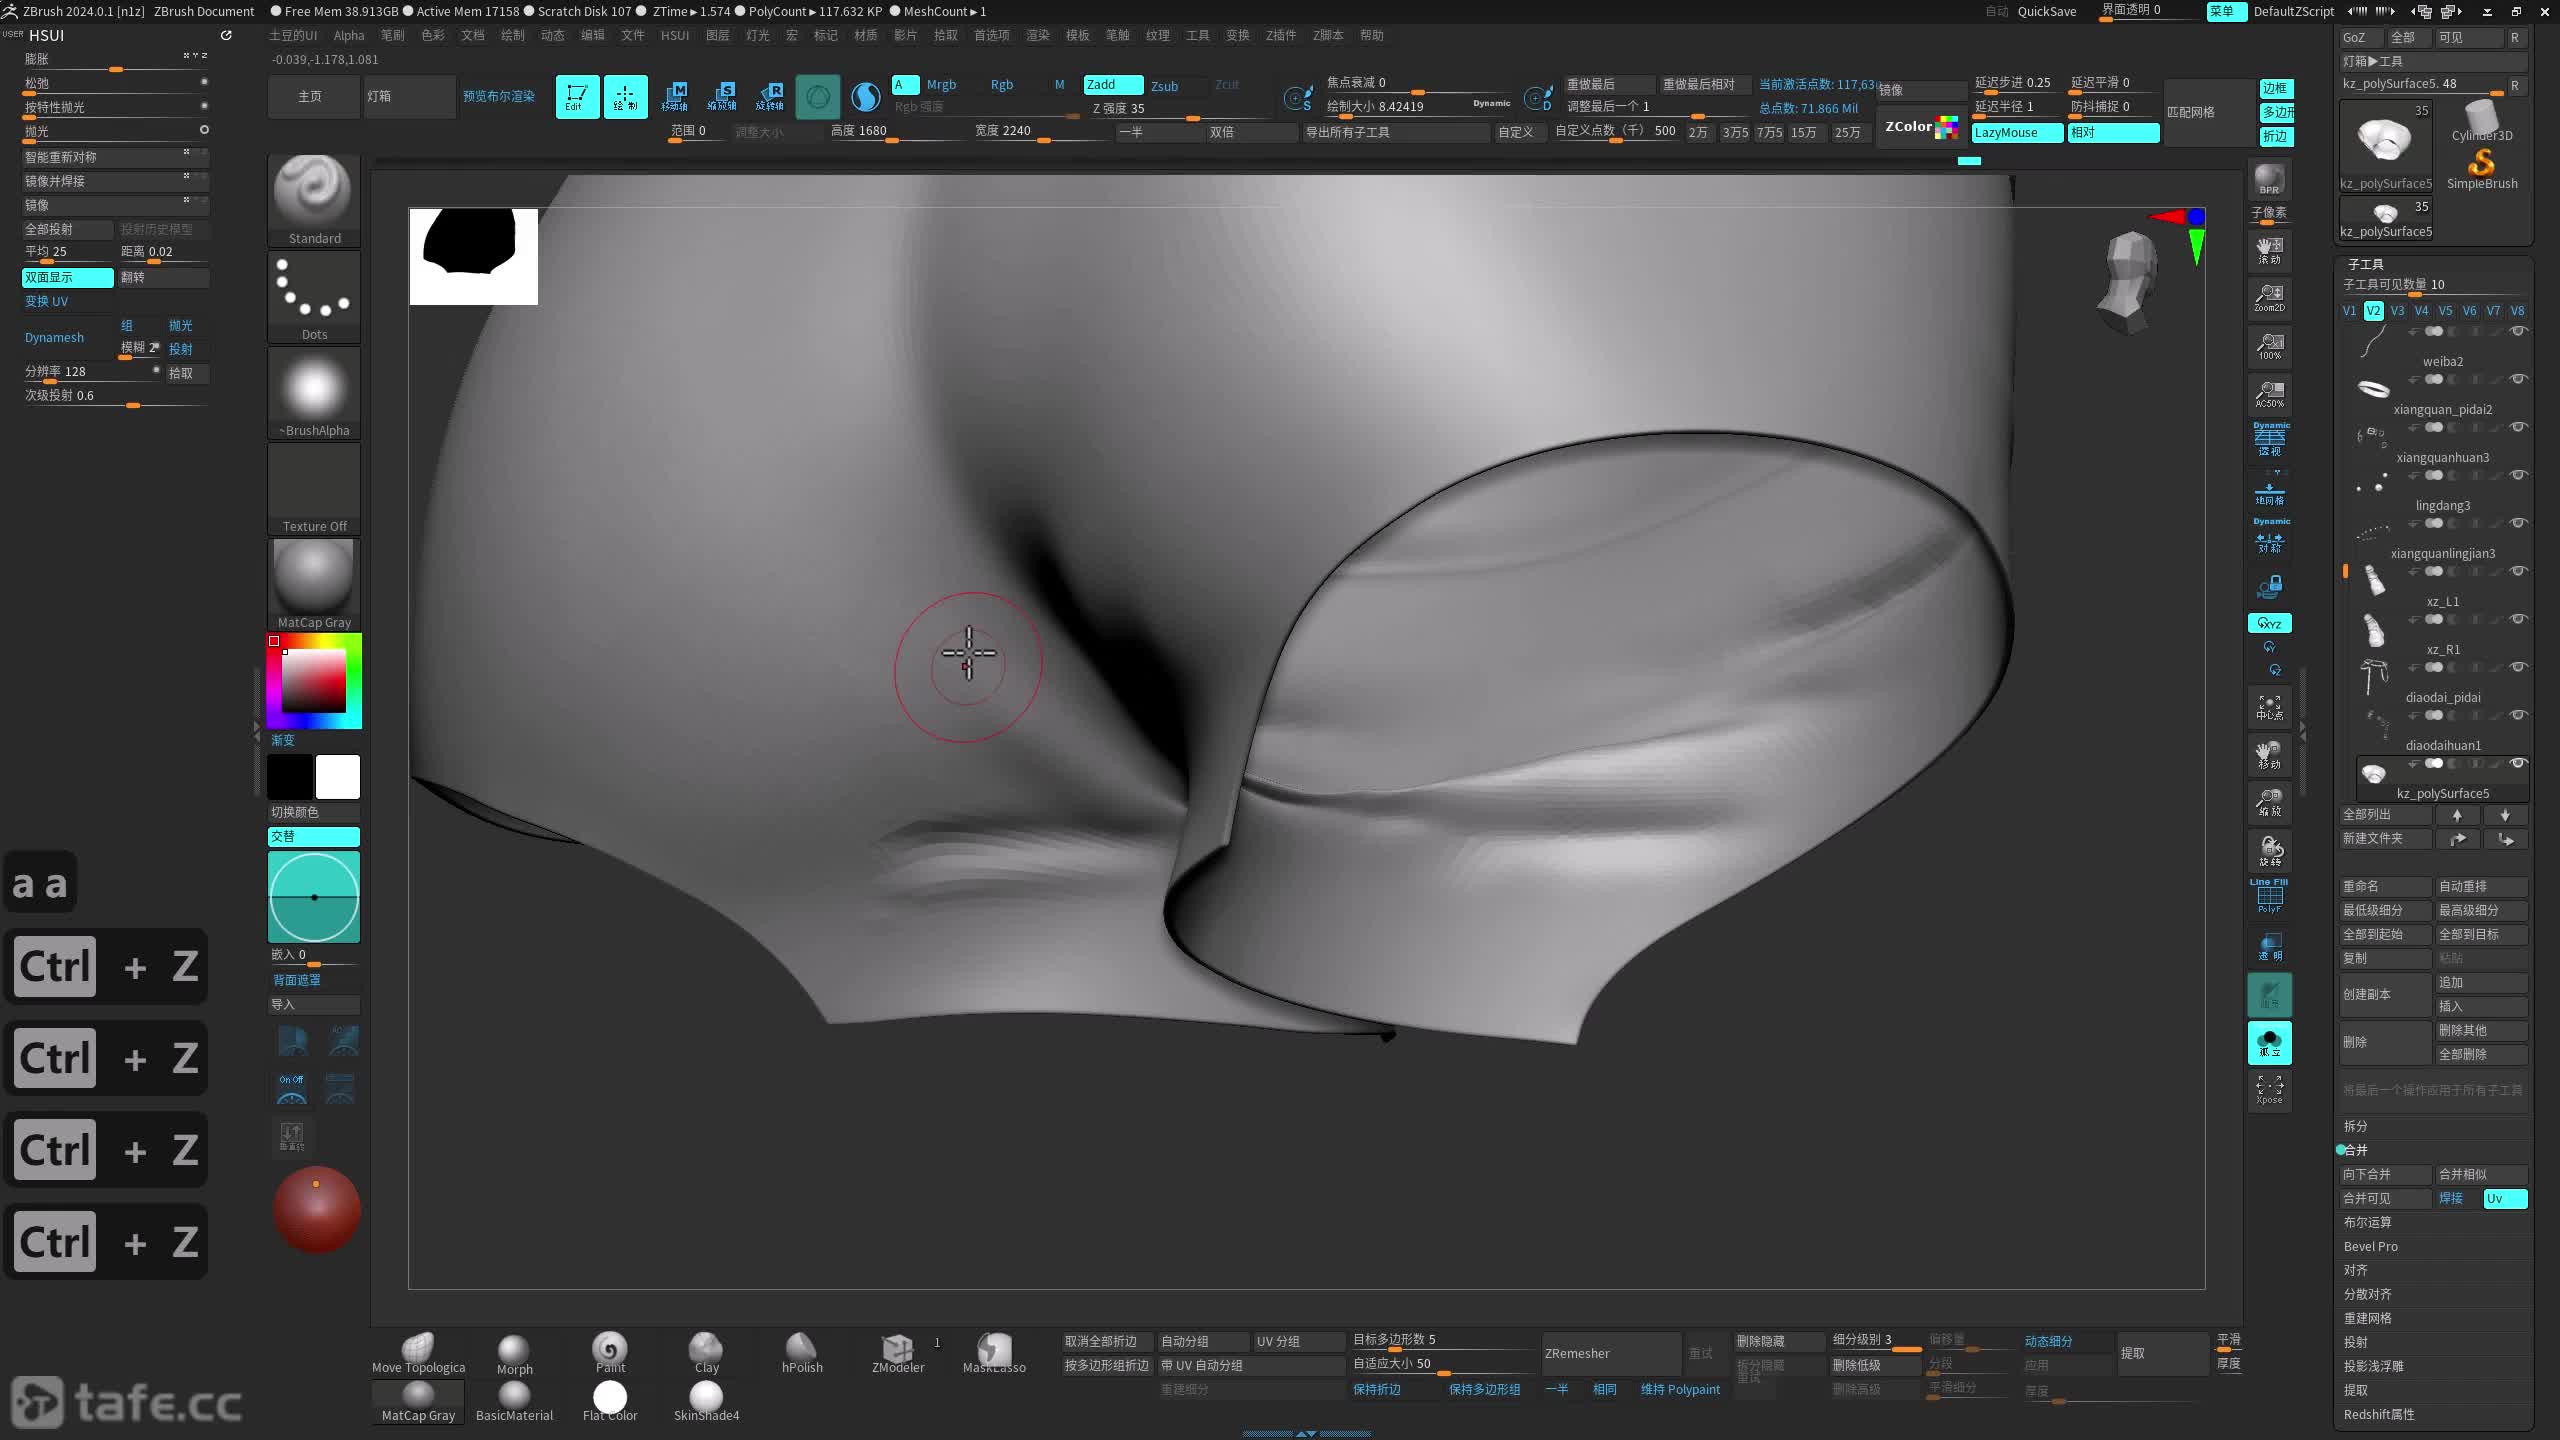Open the HSUI menu

[x=675, y=35]
